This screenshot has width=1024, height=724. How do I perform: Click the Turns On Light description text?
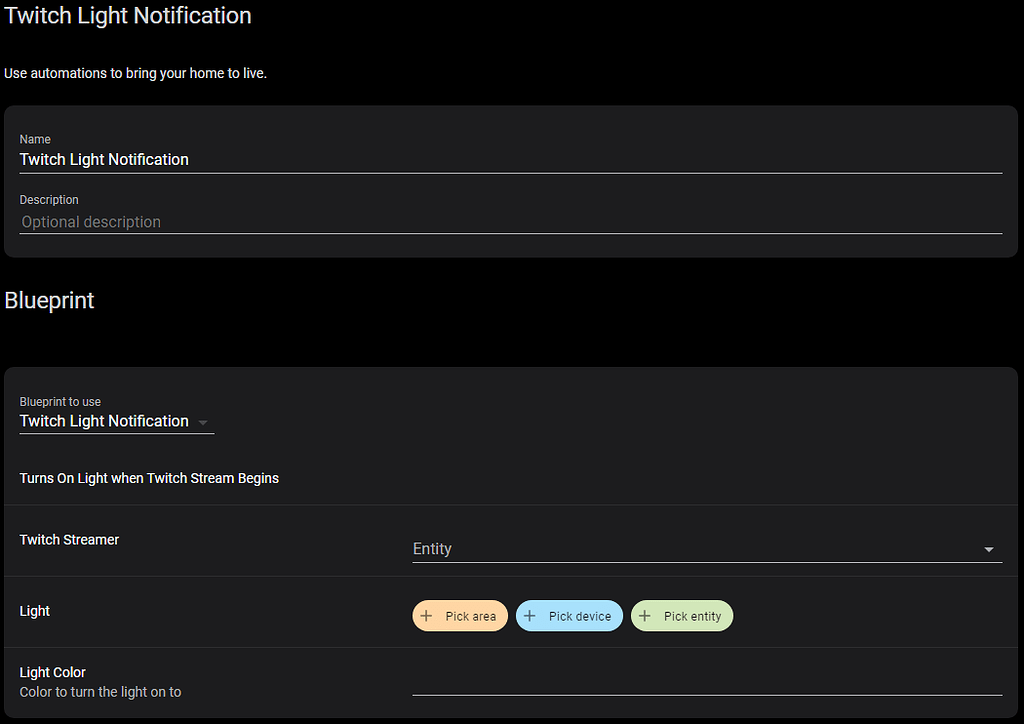click(149, 478)
